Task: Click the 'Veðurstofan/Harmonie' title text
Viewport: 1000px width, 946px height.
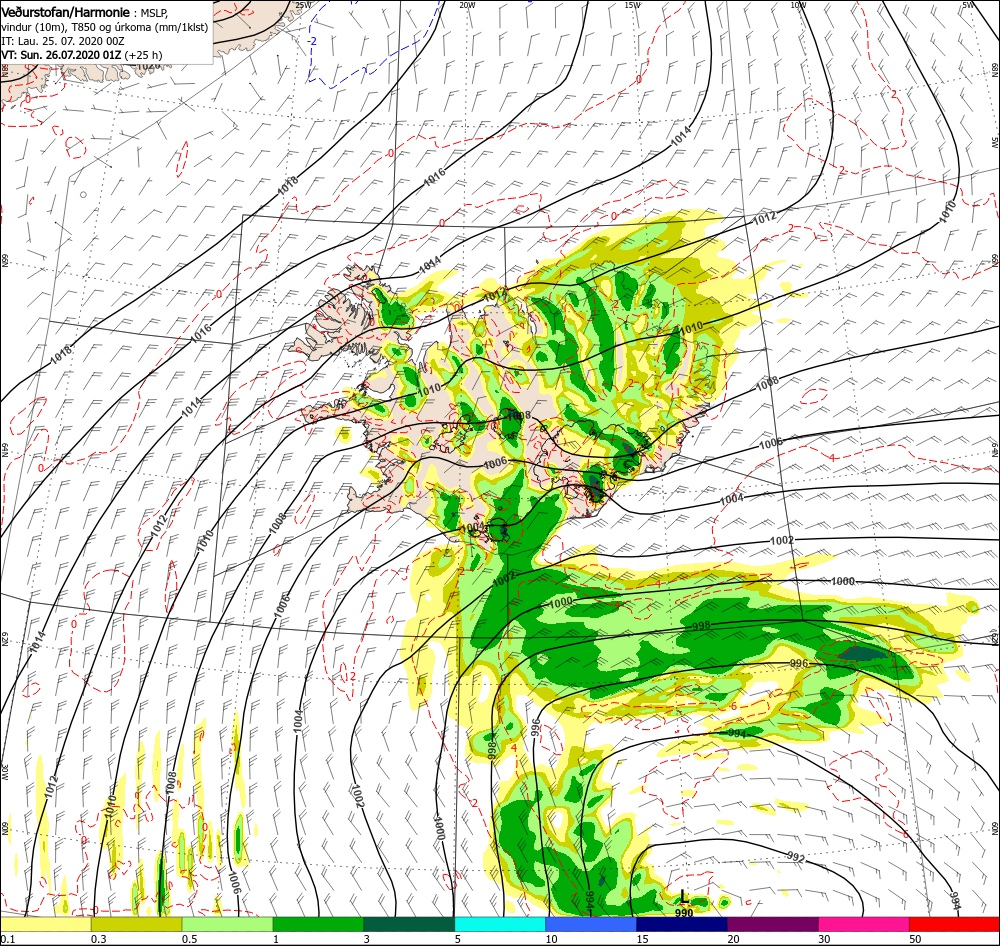Action: pyautogui.click(x=66, y=12)
